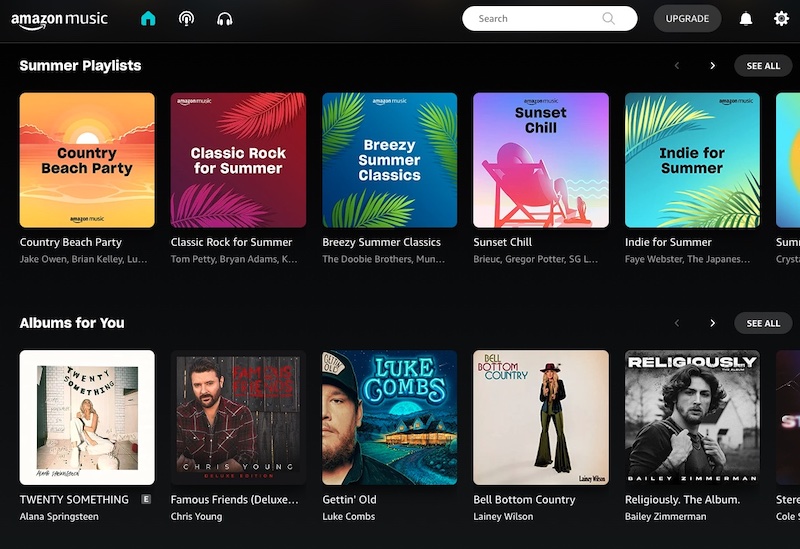Click the Amazon Music logo
The height and width of the screenshot is (549, 800).
pyautogui.click(x=59, y=19)
